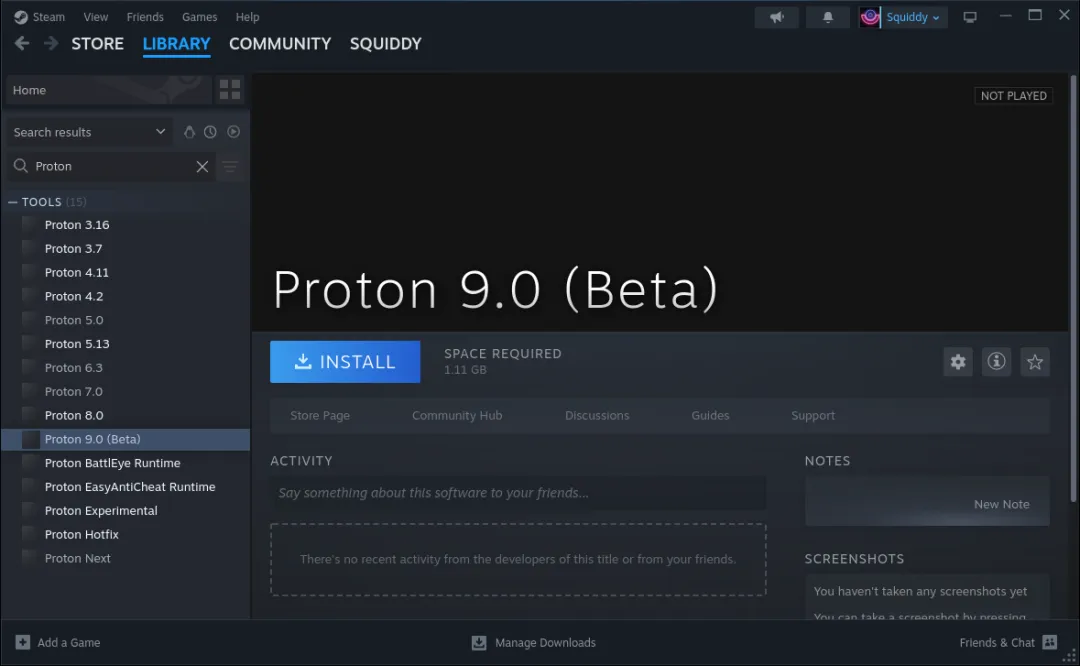
Task: Click the search magnifier icon
Action: 21,166
